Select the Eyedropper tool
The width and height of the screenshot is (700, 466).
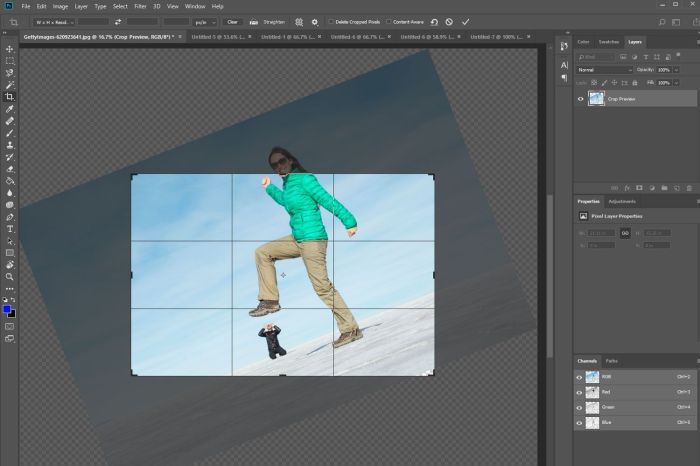pyautogui.click(x=9, y=109)
